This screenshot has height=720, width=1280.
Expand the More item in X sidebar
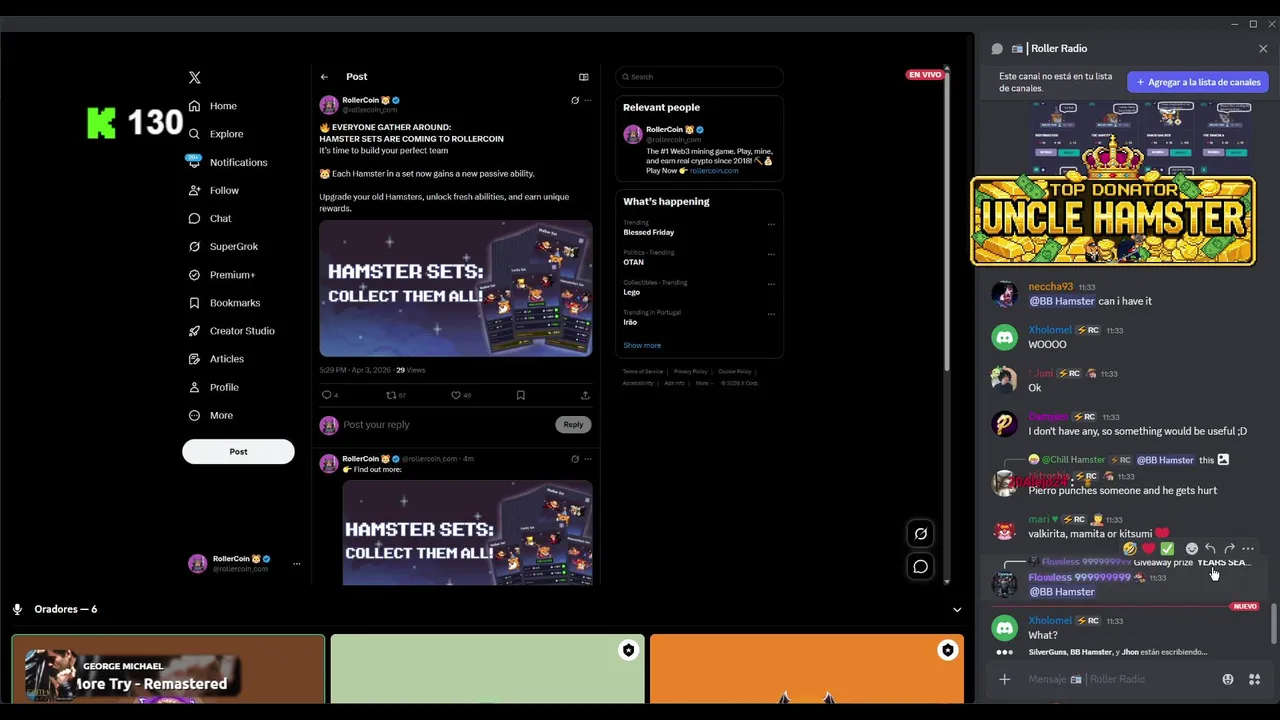[211, 415]
